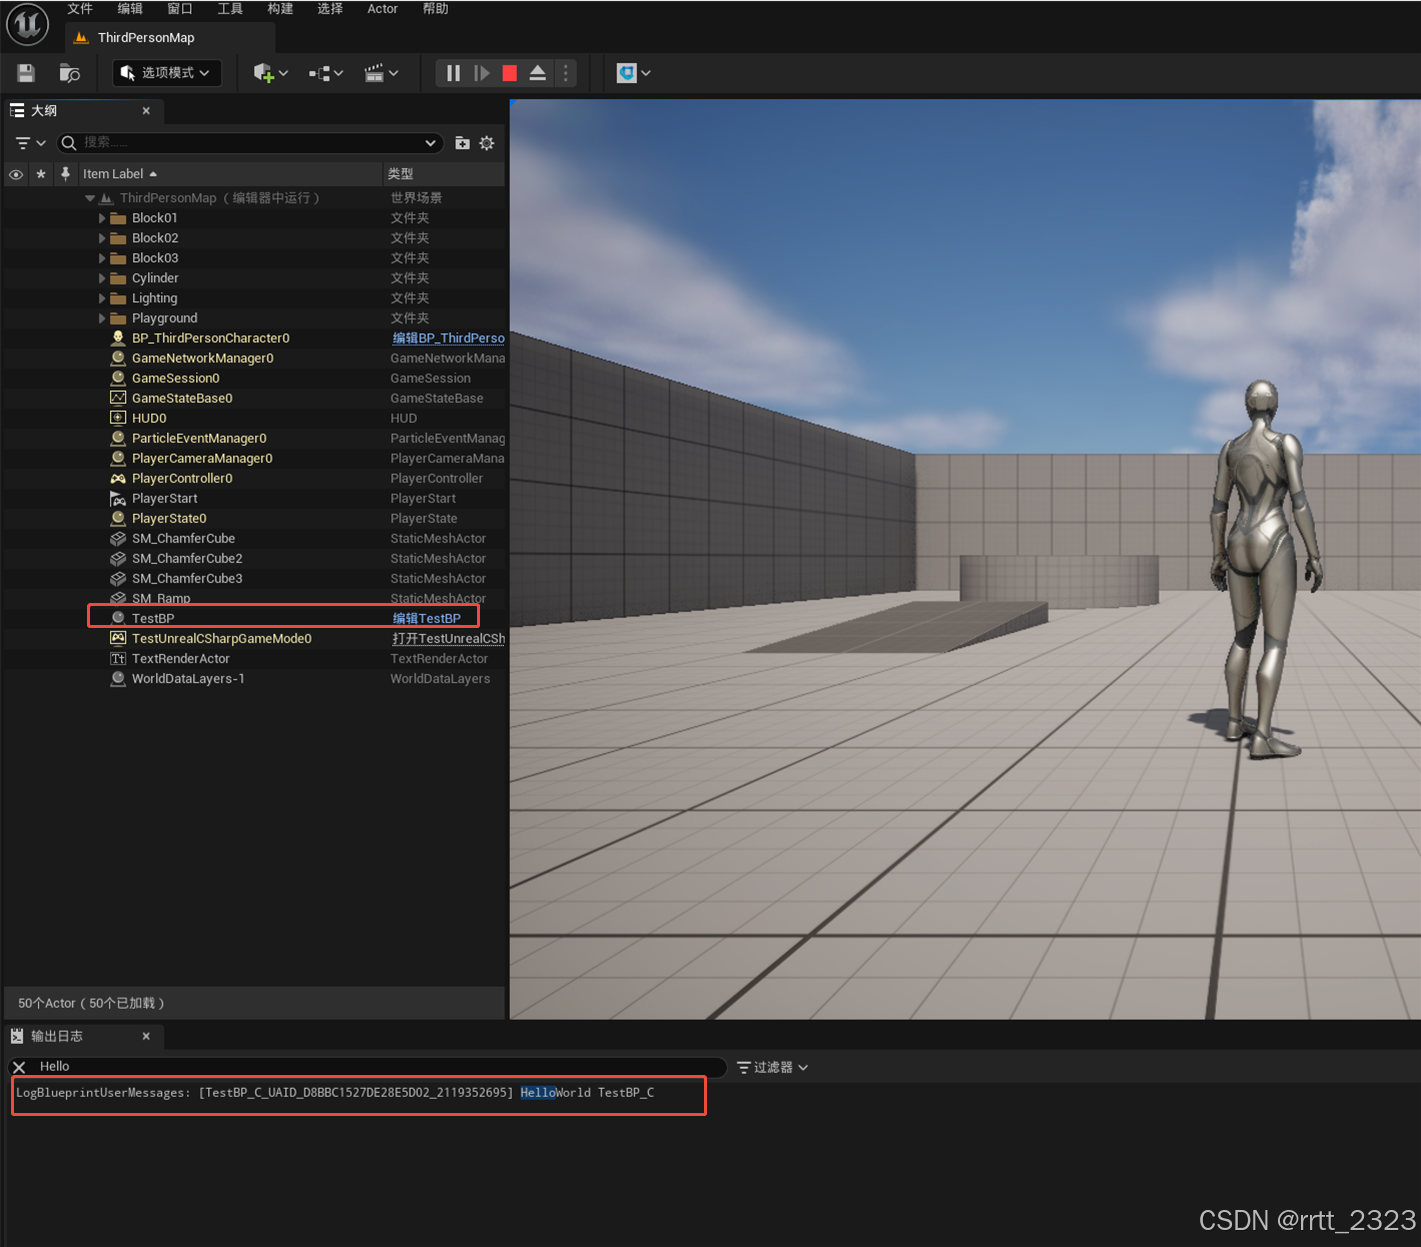
Task: Click the GameStateBase0 icon
Action: (118, 398)
